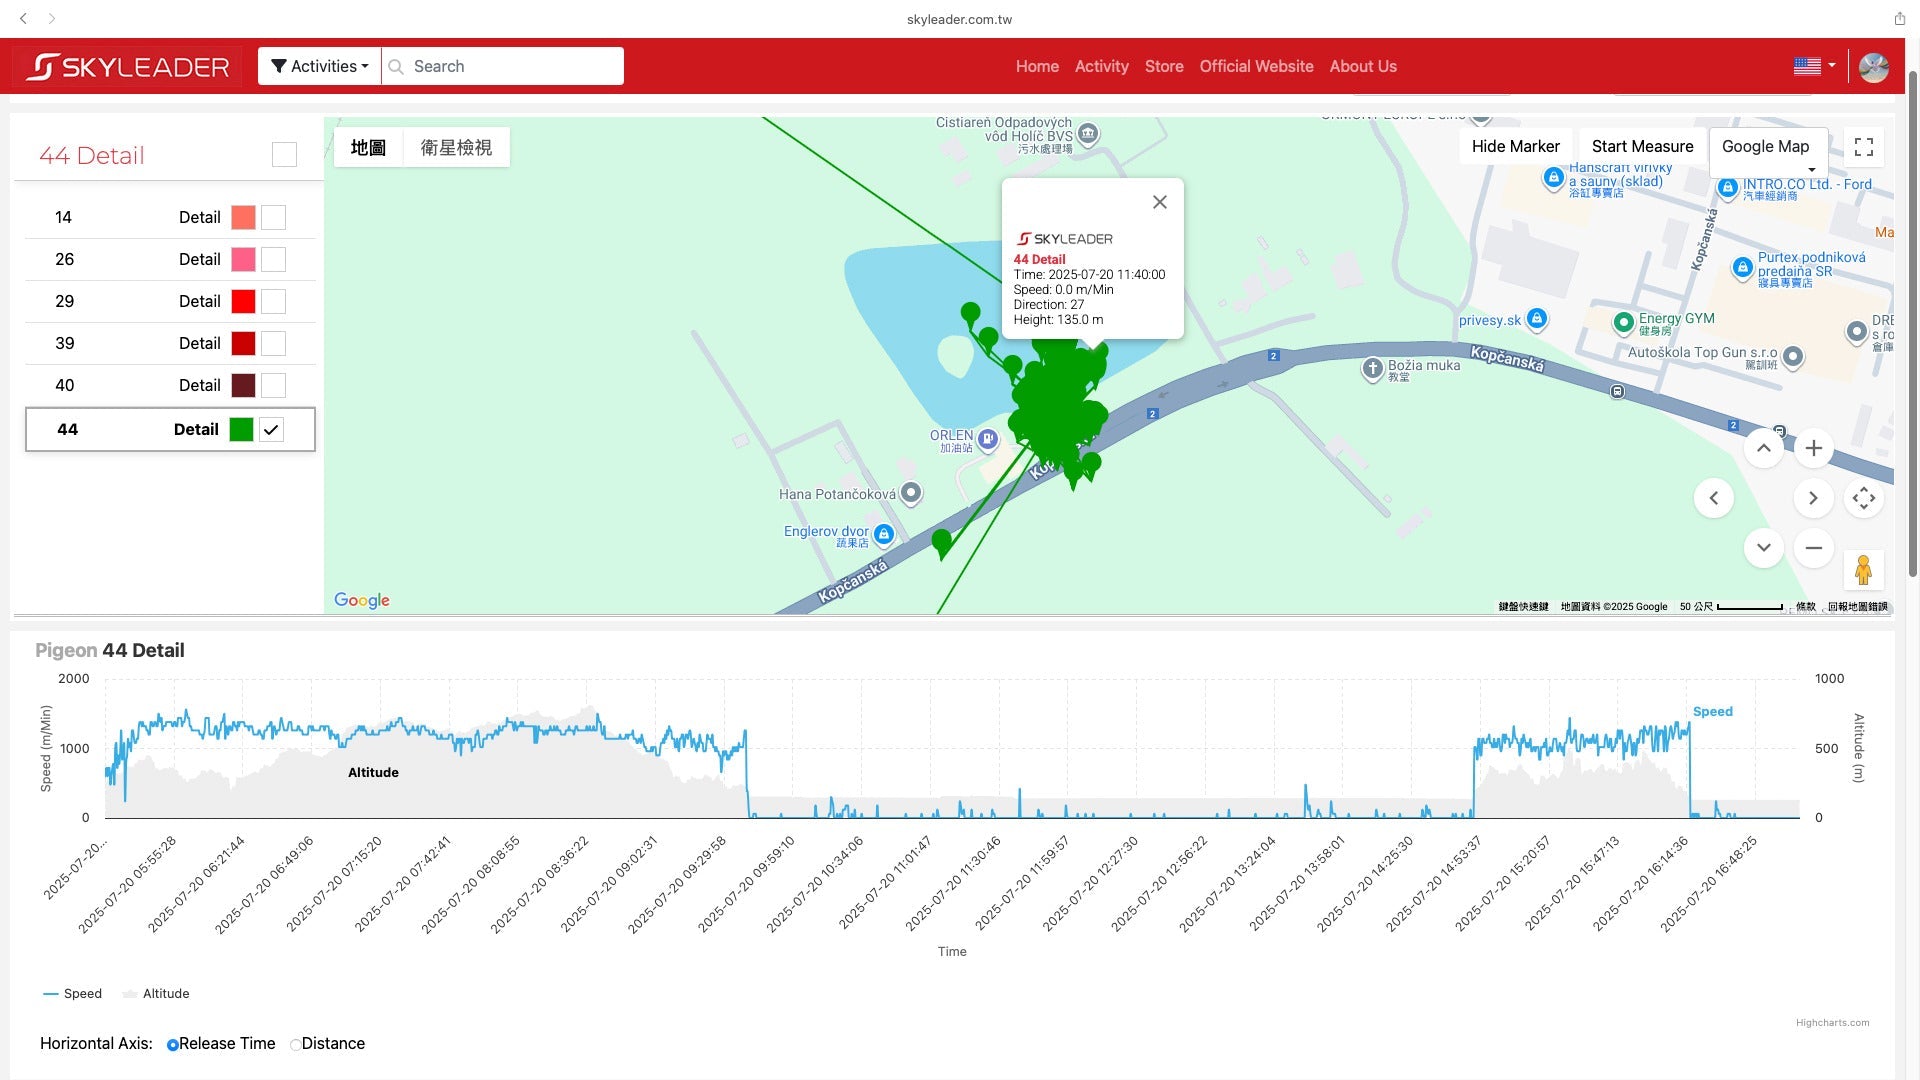Click the Street View pegman icon

click(x=1863, y=570)
